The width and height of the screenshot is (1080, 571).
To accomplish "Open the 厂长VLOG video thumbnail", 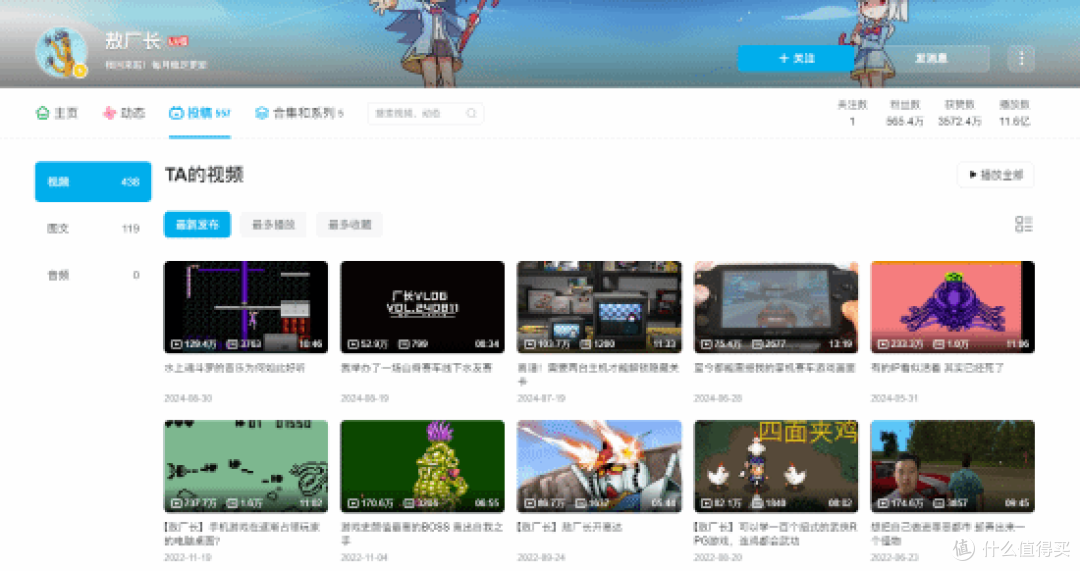I will click(x=422, y=307).
